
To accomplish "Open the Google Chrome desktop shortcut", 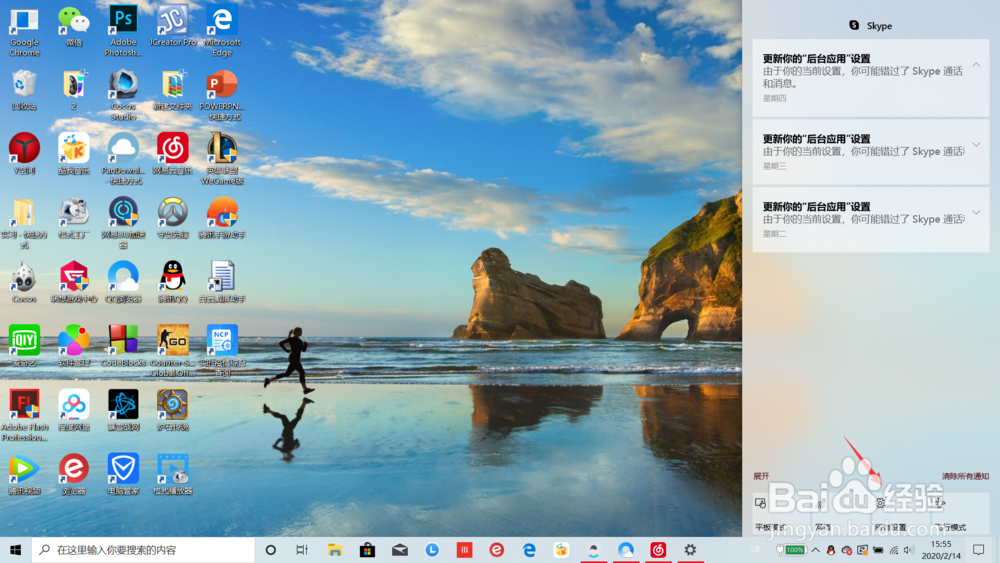I will pos(24,32).
